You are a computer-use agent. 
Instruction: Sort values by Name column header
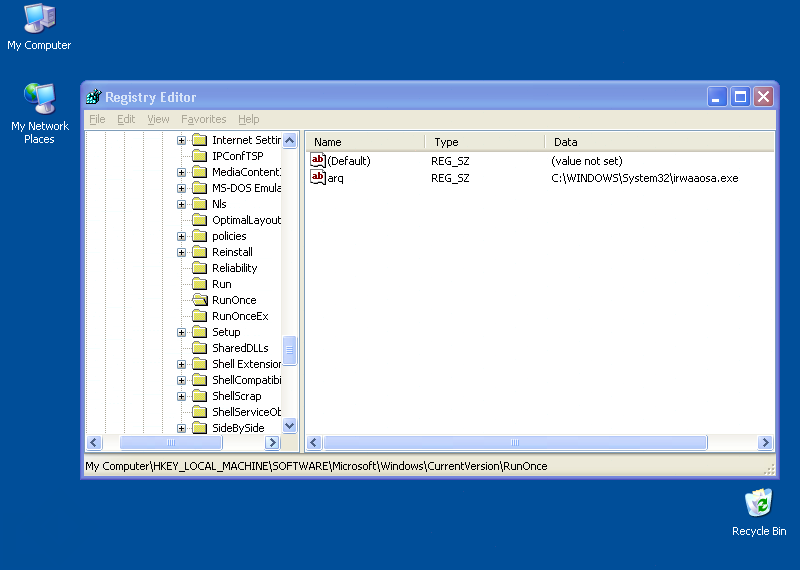pos(366,142)
